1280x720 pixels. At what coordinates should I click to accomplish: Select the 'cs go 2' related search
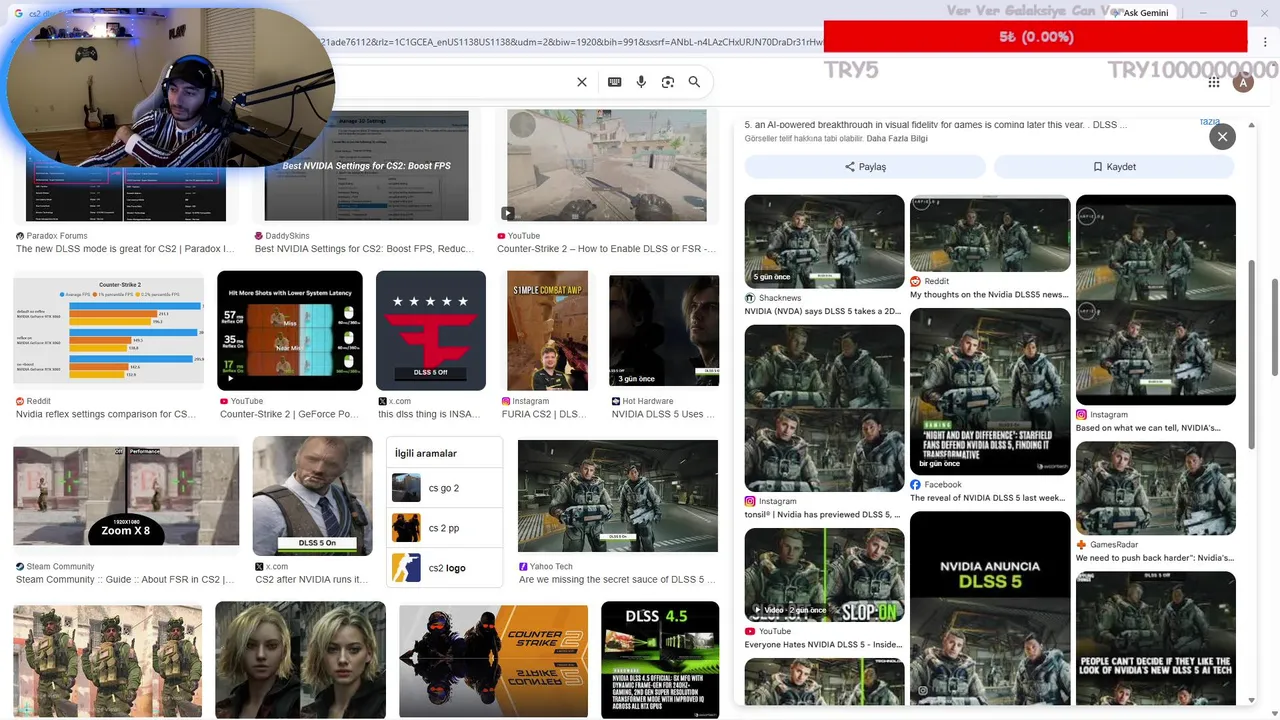(x=445, y=488)
